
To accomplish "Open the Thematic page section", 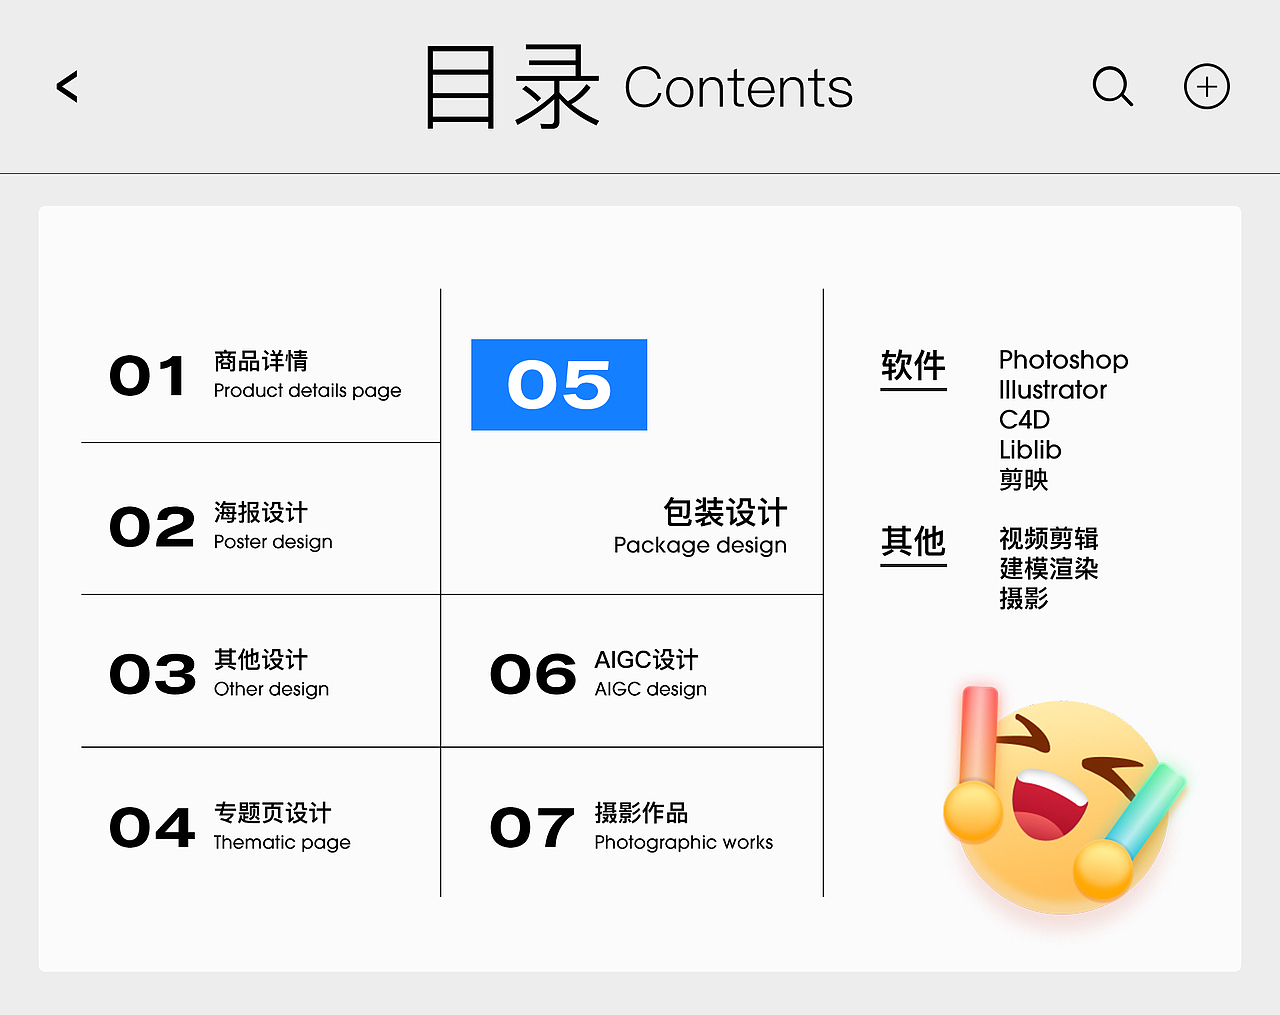I will (281, 828).
